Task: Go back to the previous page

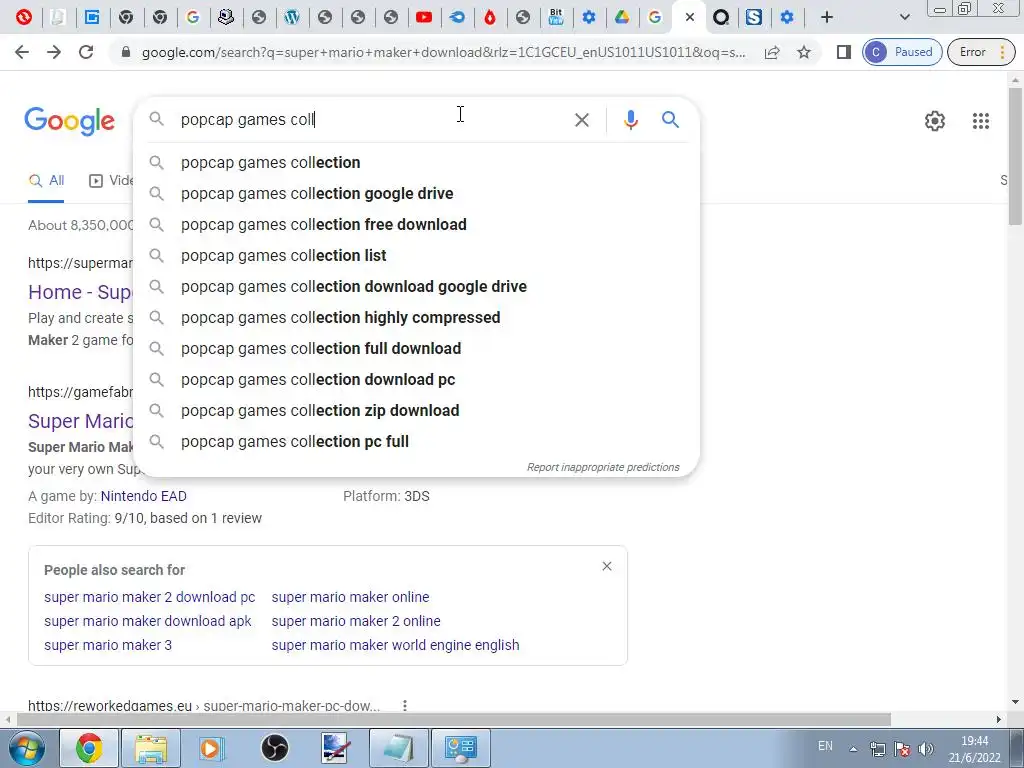Action: (22, 52)
